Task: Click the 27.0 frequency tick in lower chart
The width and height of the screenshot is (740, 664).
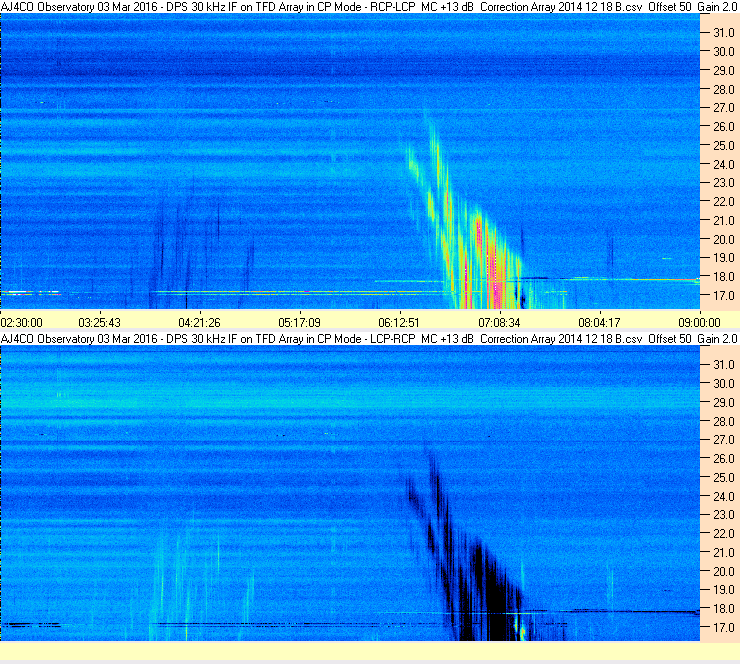Action: coord(724,440)
